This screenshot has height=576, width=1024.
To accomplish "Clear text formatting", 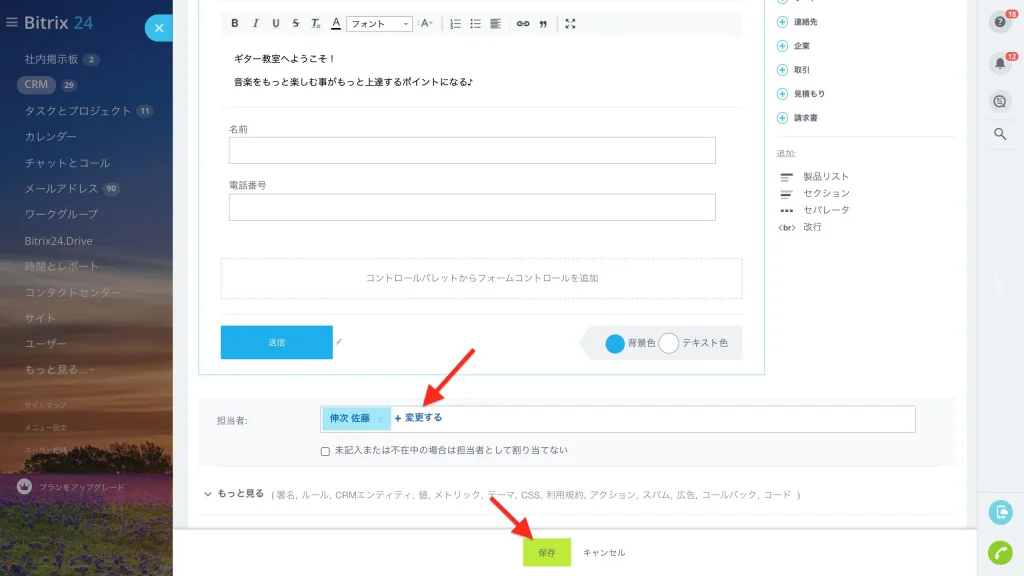I will click(315, 24).
